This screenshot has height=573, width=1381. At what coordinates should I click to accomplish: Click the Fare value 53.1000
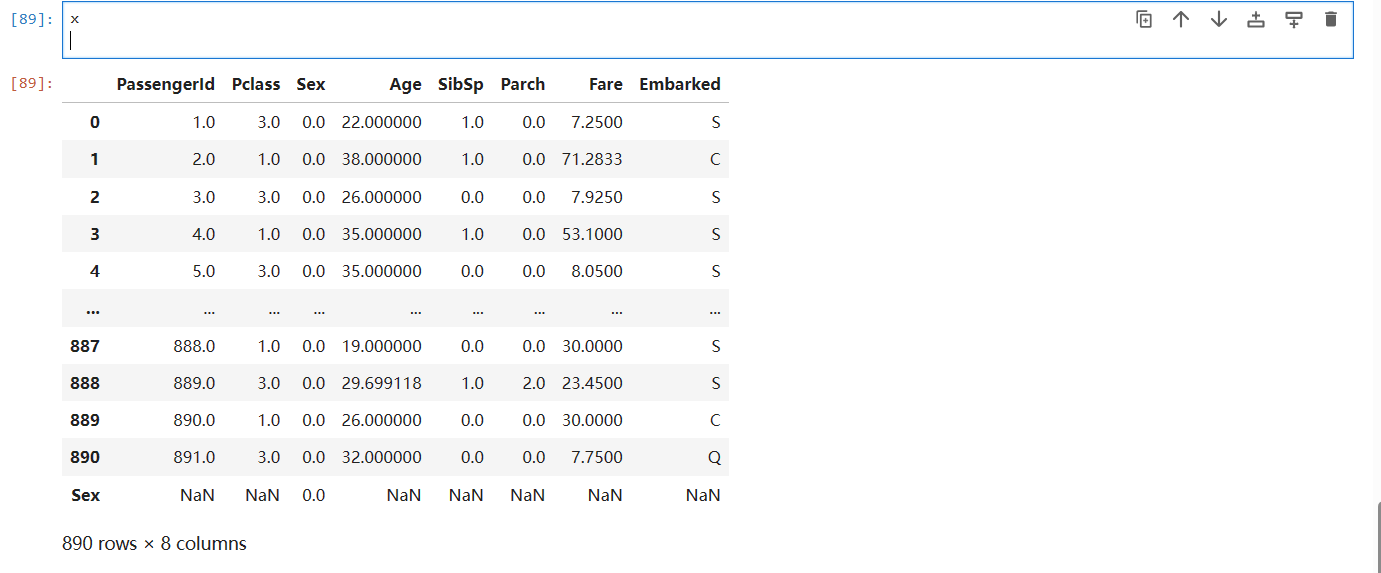pos(592,234)
